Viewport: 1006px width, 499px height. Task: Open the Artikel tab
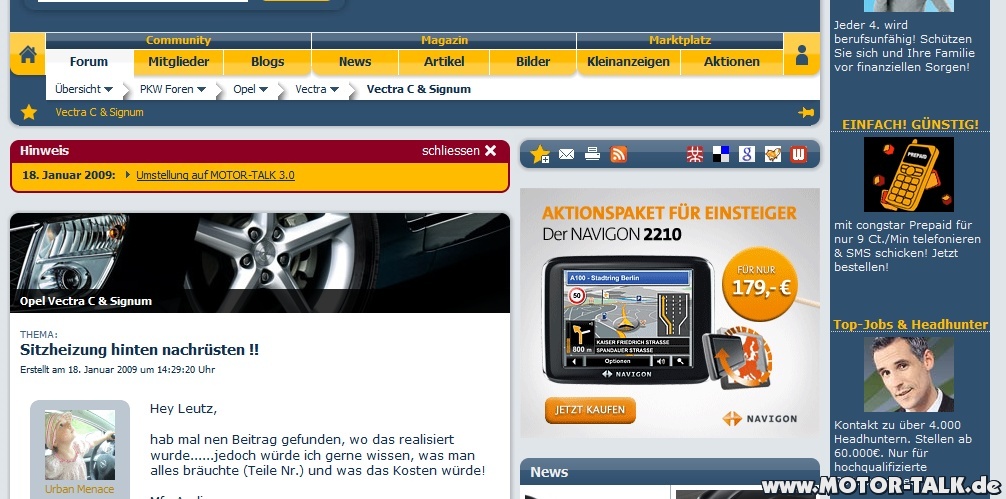tap(444, 62)
